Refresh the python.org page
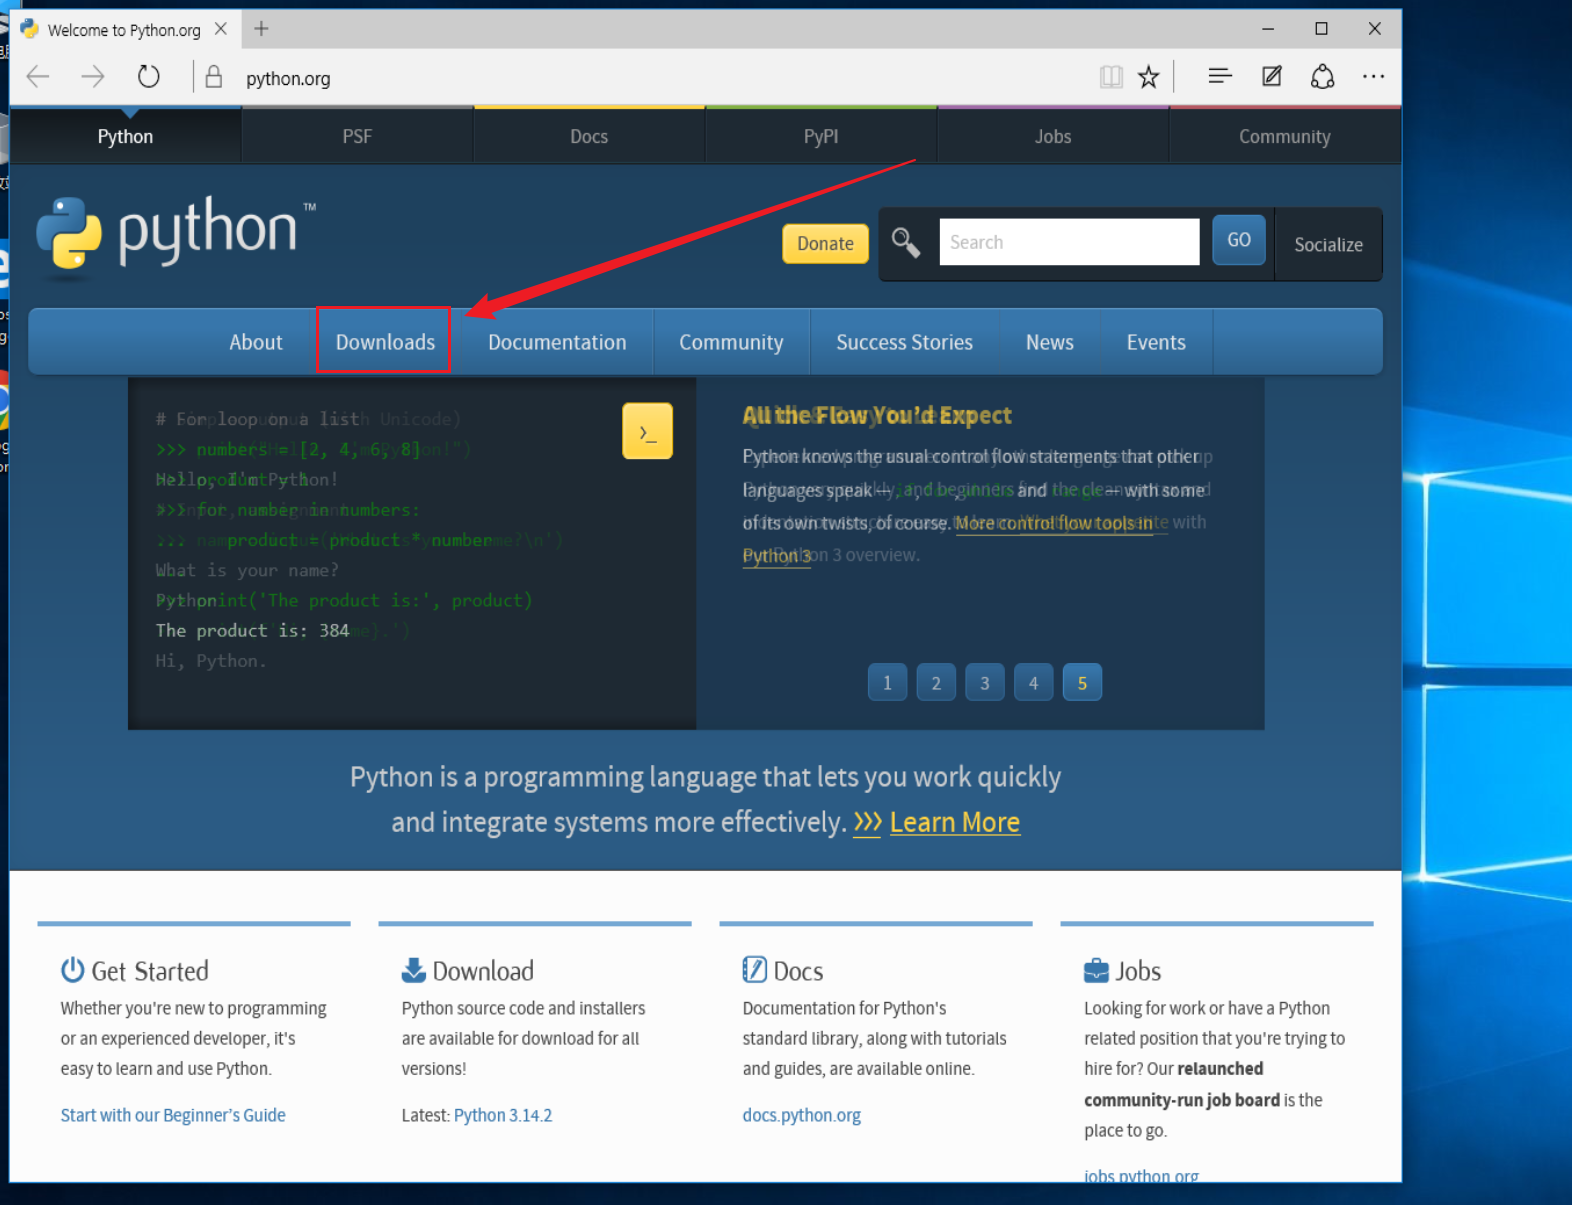This screenshot has width=1572, height=1205. coord(148,77)
